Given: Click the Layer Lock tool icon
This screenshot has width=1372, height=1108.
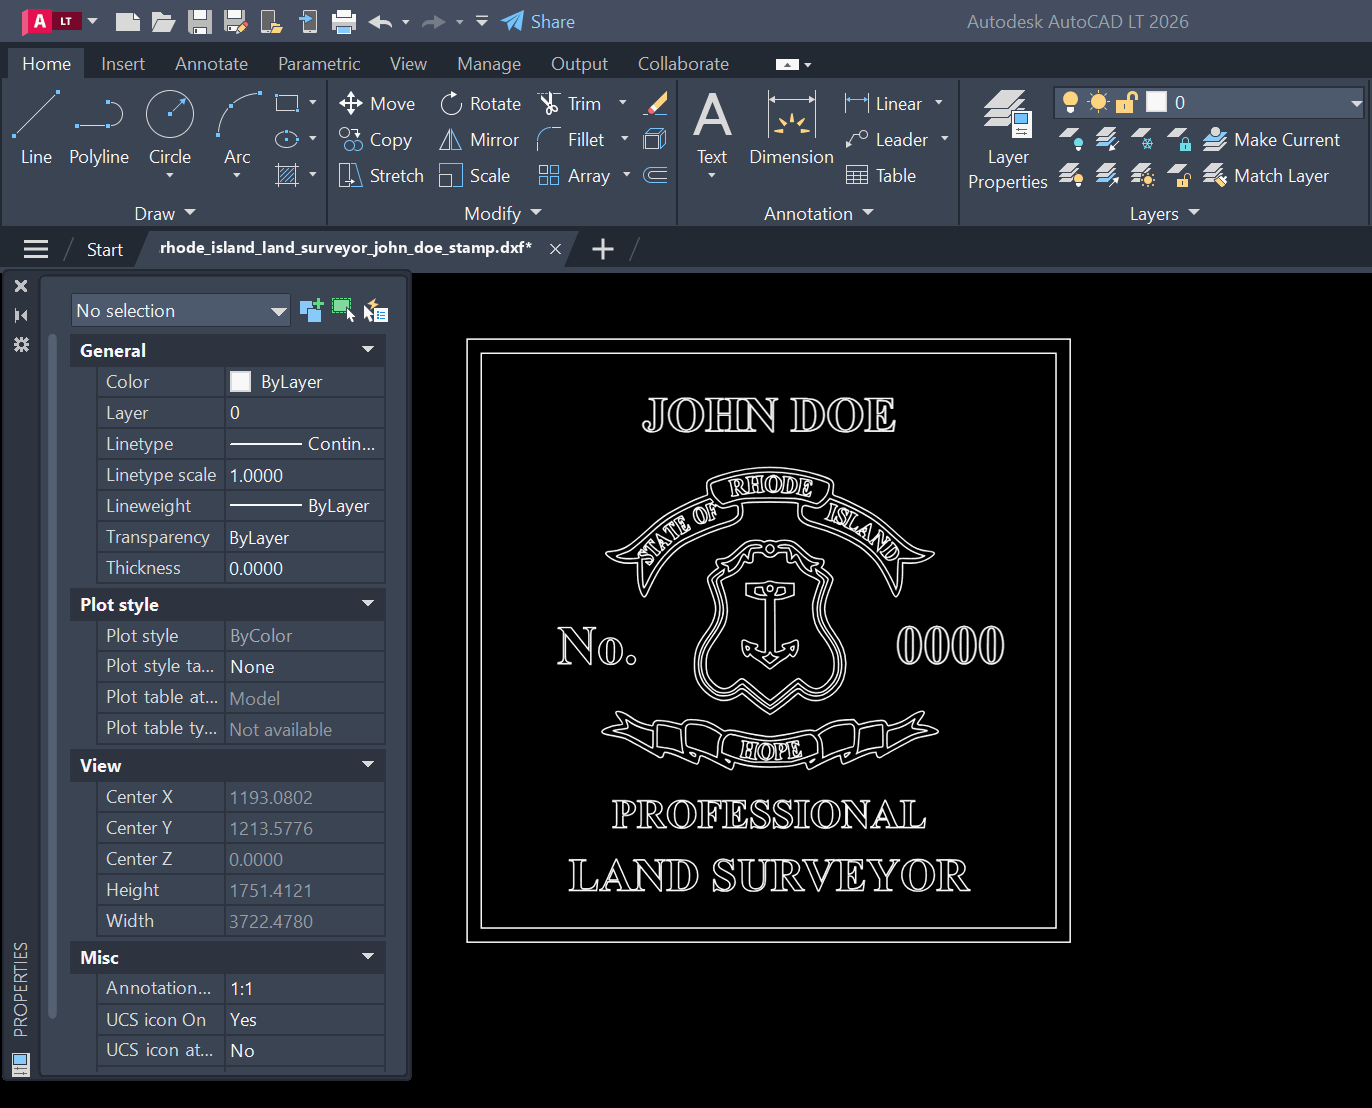Looking at the screenshot, I should [1179, 139].
